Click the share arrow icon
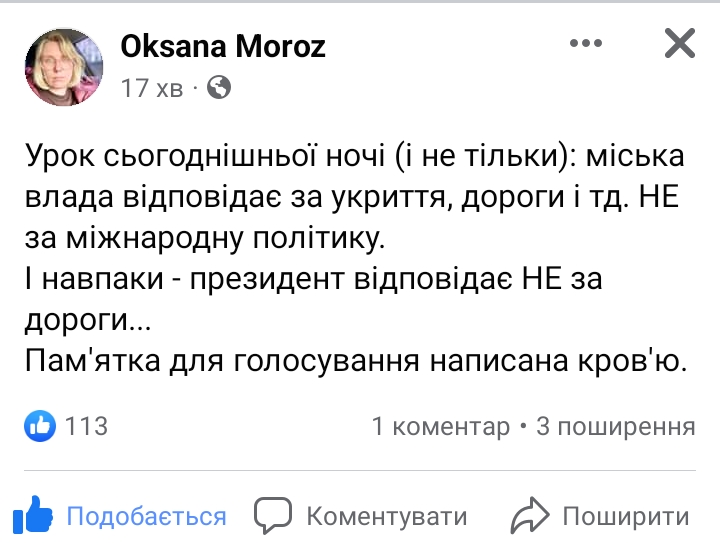Viewport: 720px width, 543px height. coord(529,516)
